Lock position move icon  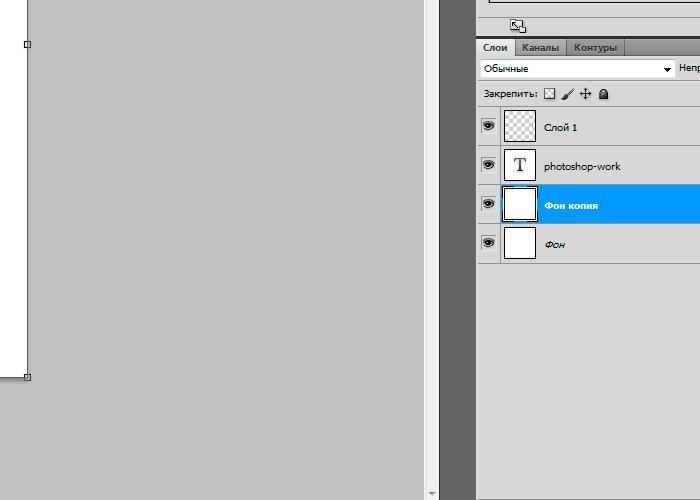point(585,94)
